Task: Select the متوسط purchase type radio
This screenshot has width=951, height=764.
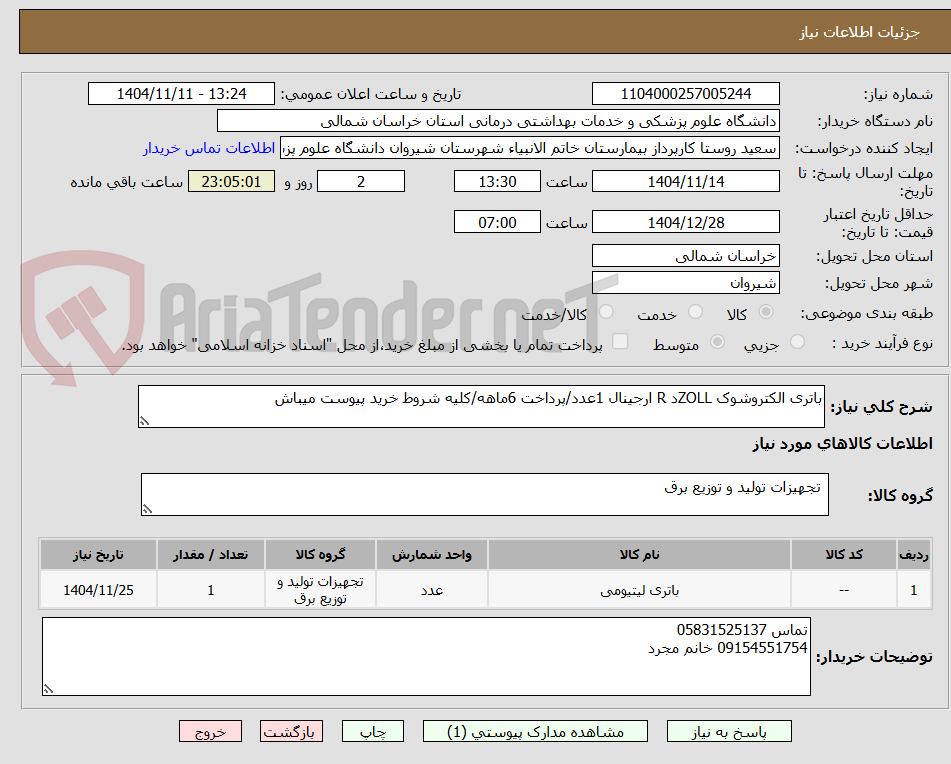Action: (x=717, y=342)
